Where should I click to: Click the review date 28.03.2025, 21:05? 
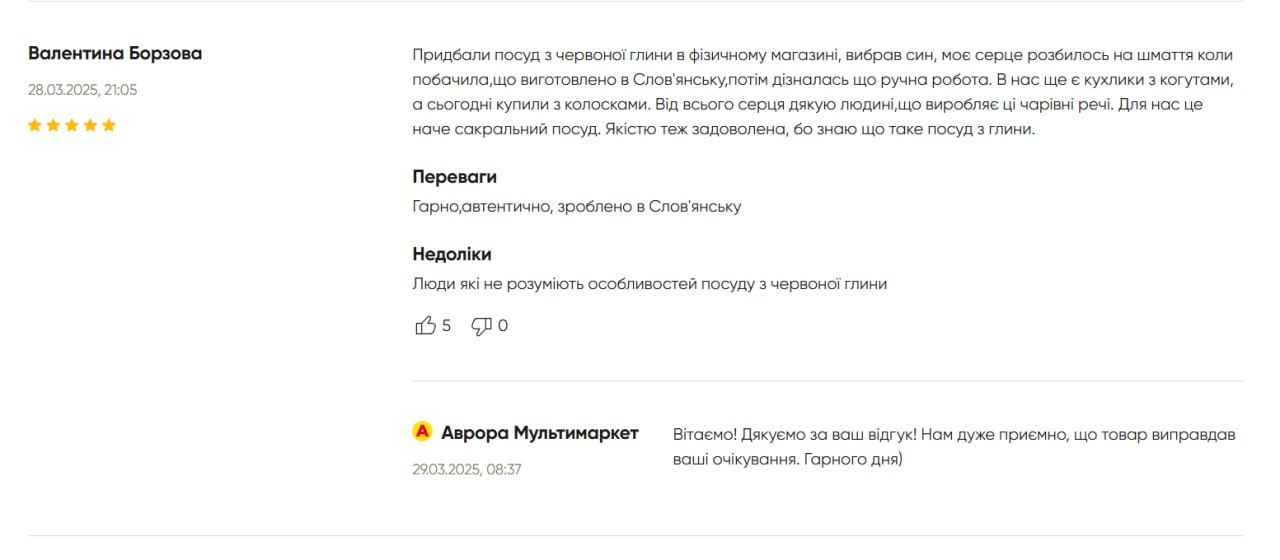pos(83,90)
